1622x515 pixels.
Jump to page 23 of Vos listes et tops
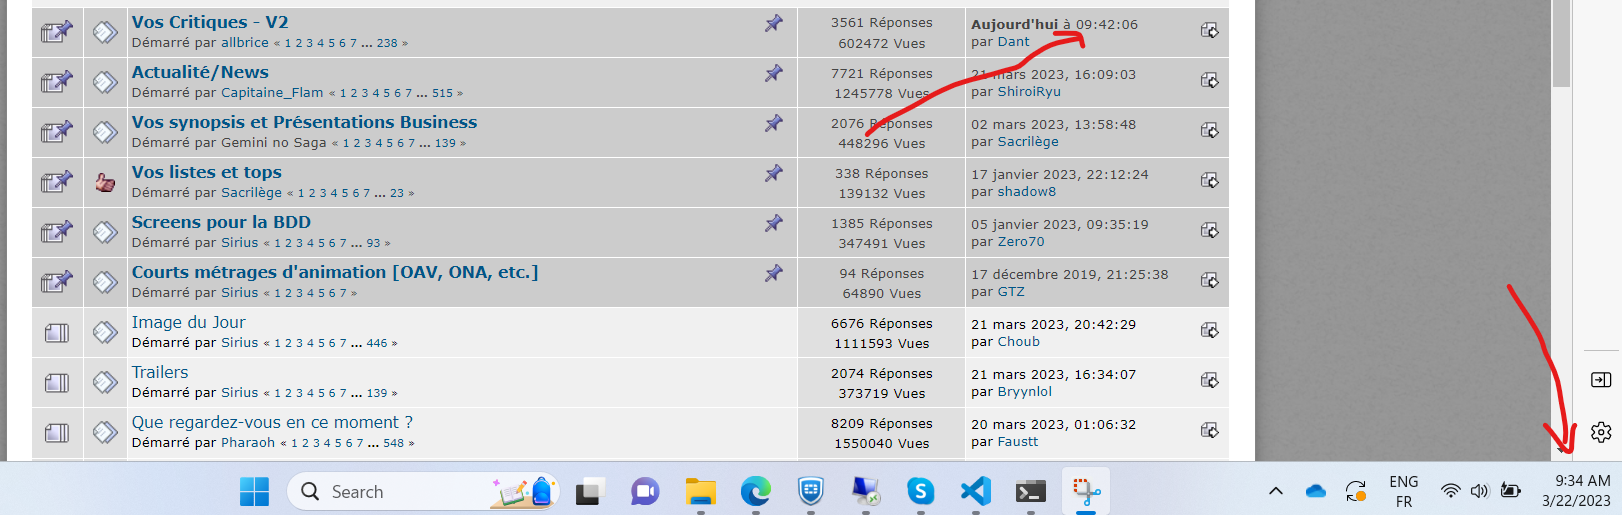[x=397, y=193]
